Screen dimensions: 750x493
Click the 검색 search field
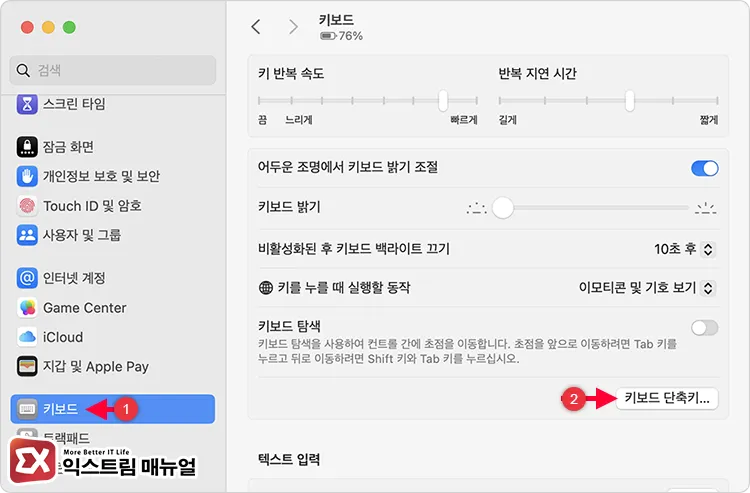pos(113,70)
